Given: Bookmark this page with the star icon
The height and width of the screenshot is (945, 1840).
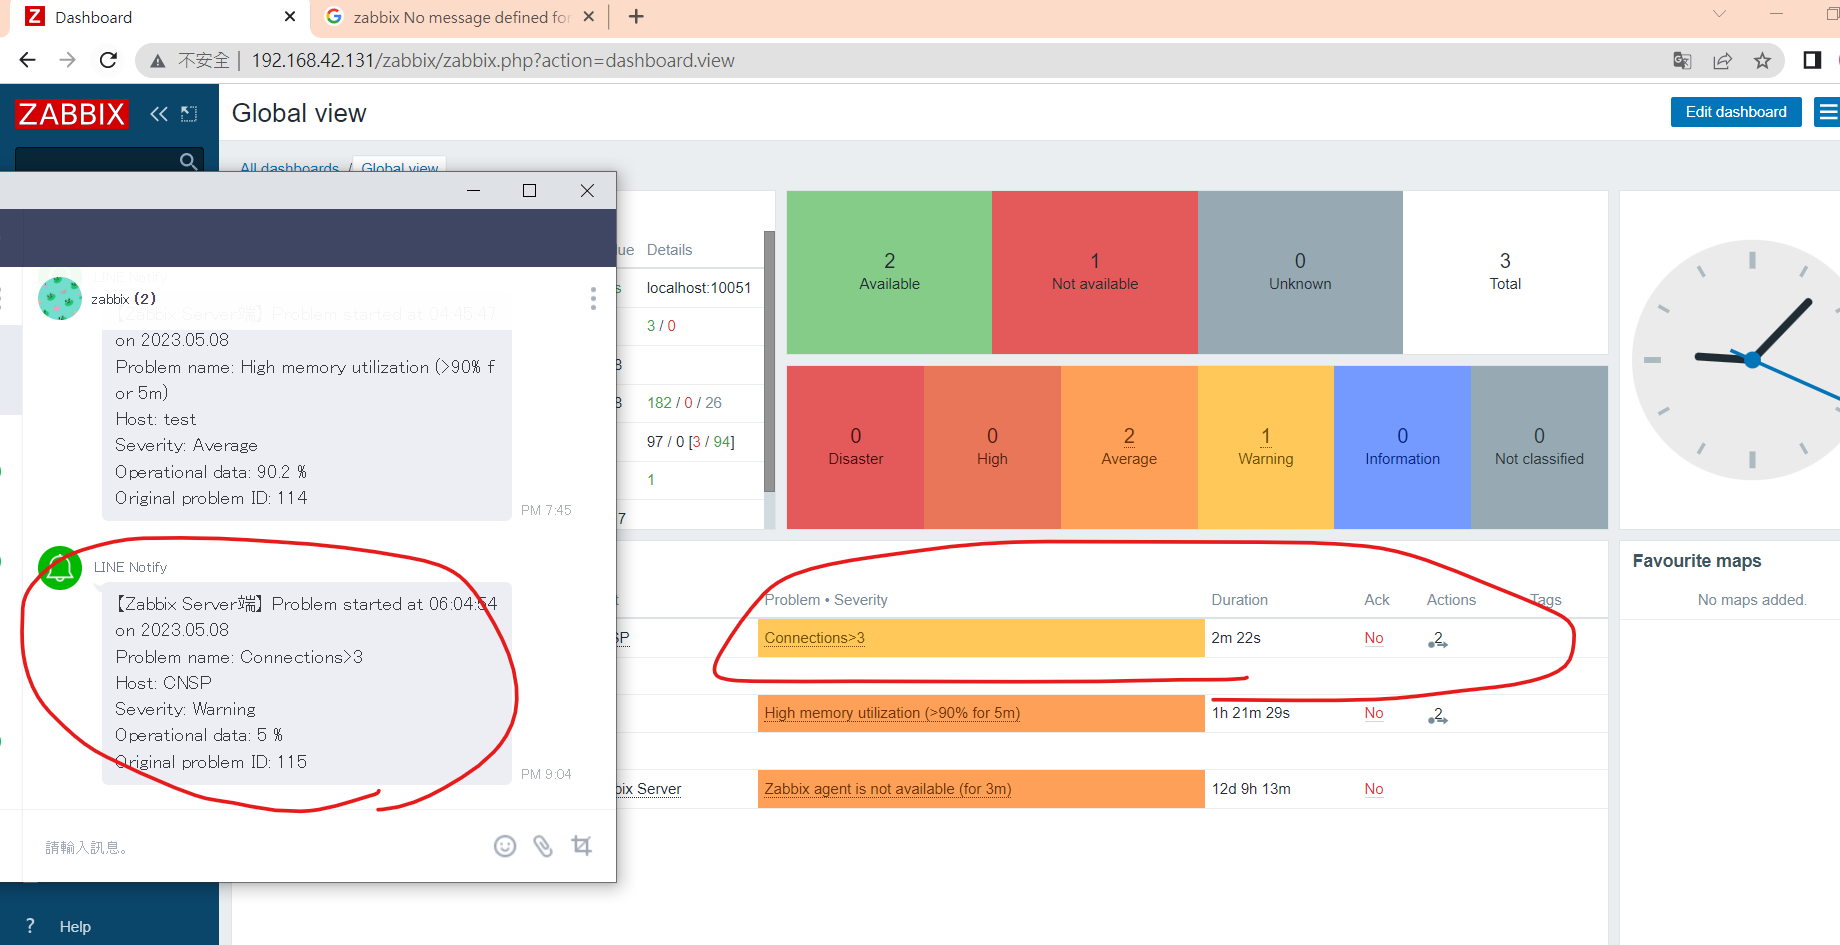Looking at the screenshot, I should tap(1762, 61).
